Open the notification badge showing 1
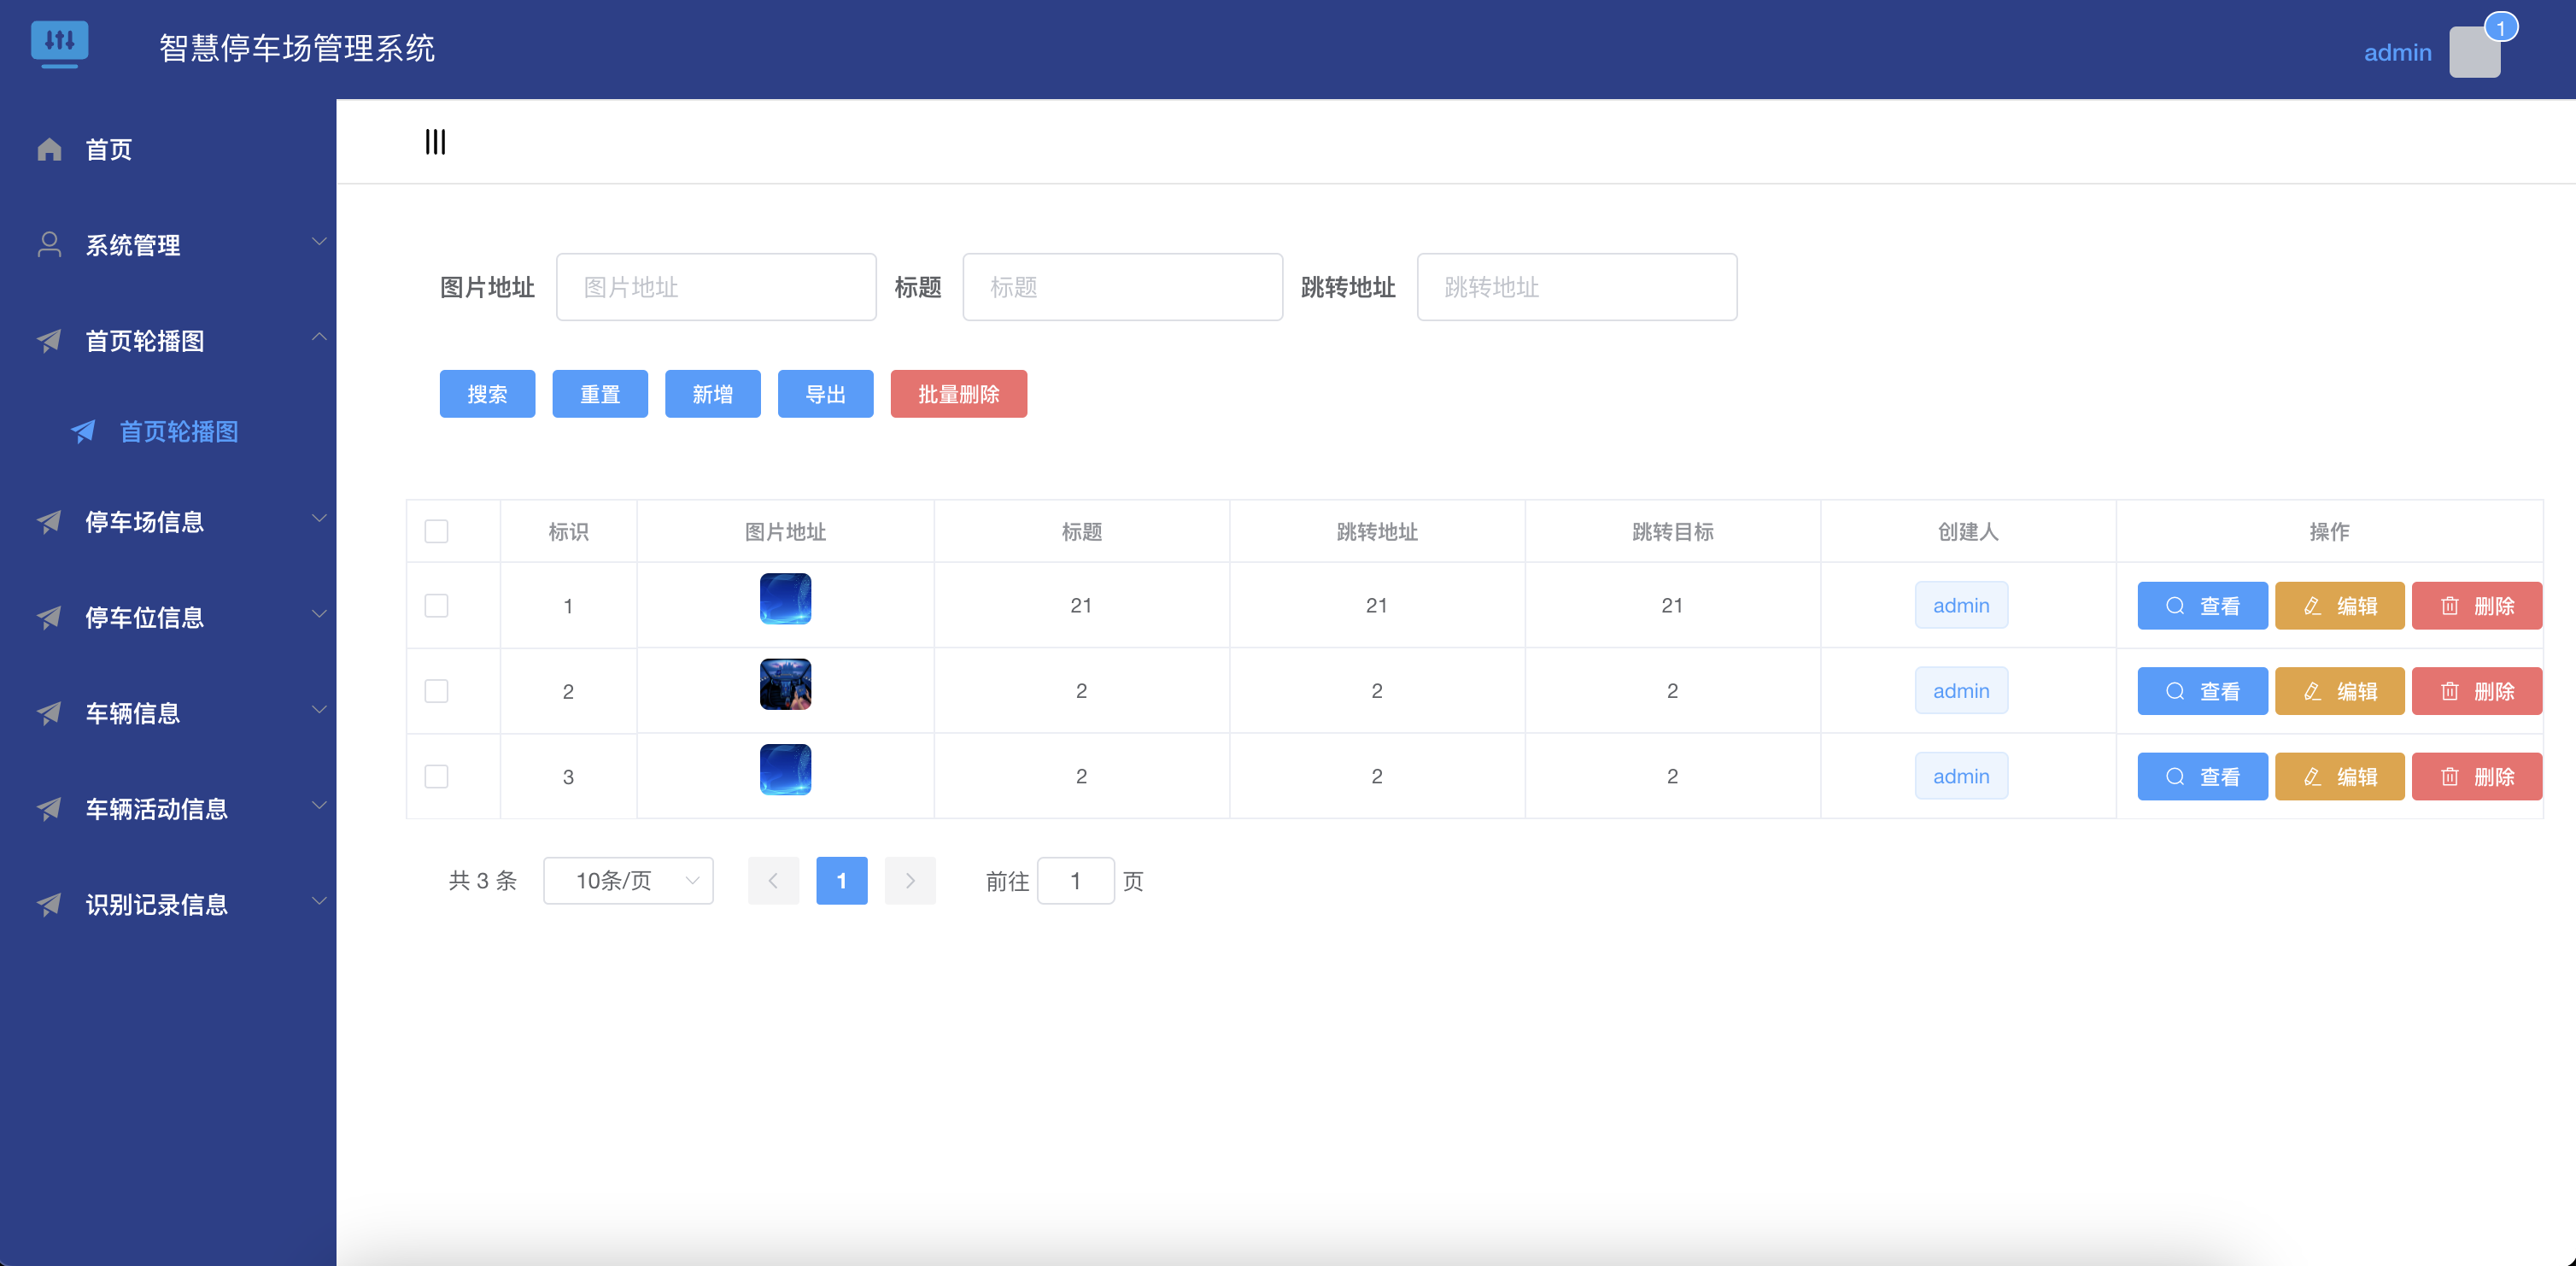Viewport: 2576px width, 1266px height. [2500, 28]
